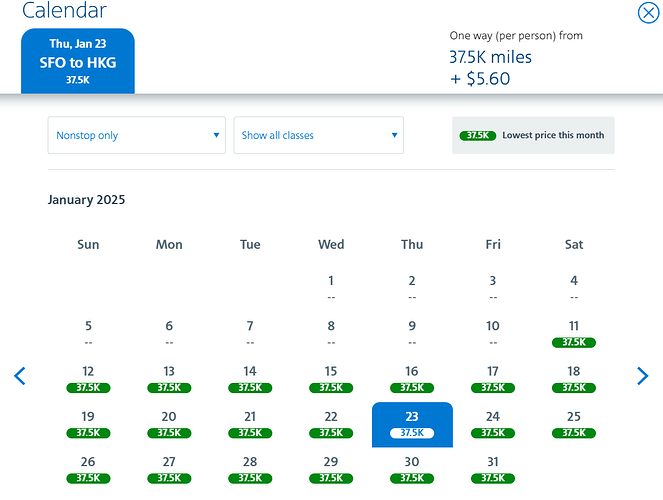Screen dimensions: 663x500
Task: Go to previous month using left chevron
Action: click(x=20, y=376)
